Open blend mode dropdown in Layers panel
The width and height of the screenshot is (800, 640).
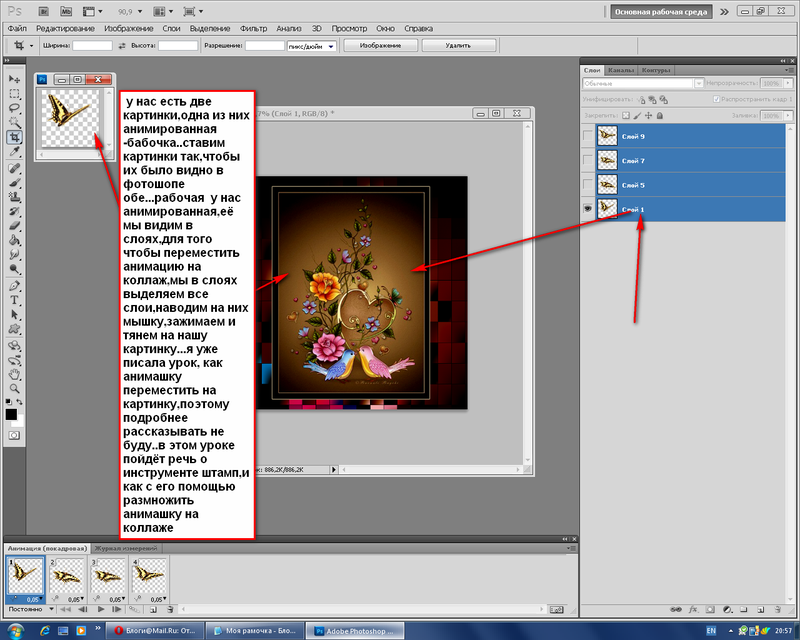699,83
